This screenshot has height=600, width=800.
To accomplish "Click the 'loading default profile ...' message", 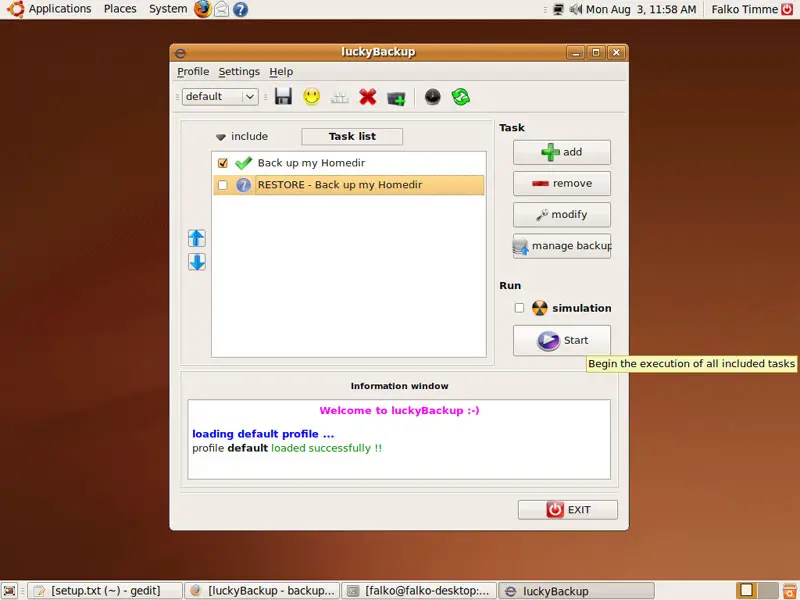I will [263, 434].
